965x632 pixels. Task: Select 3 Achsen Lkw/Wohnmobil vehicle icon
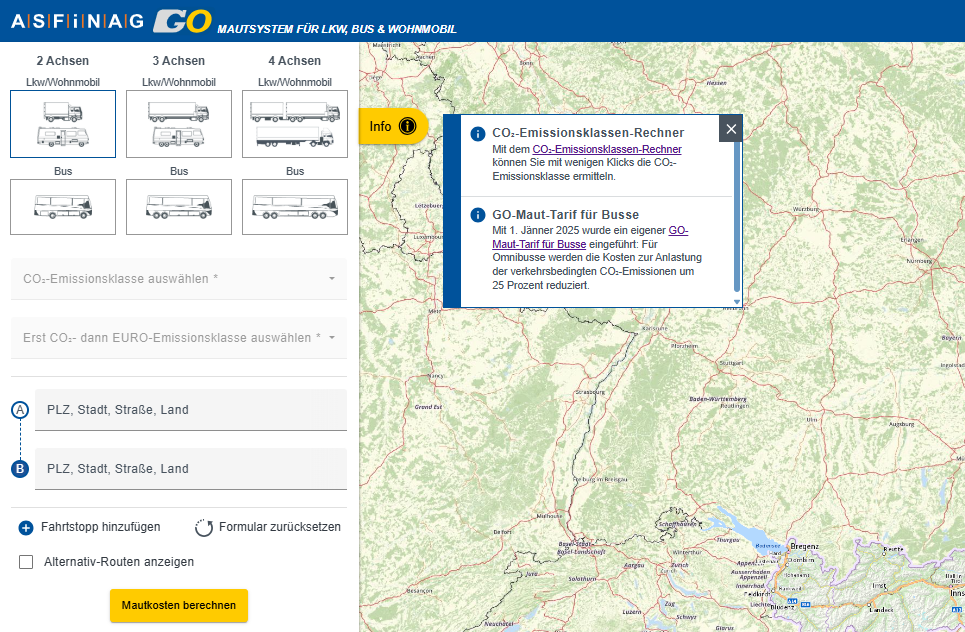[x=179, y=124]
